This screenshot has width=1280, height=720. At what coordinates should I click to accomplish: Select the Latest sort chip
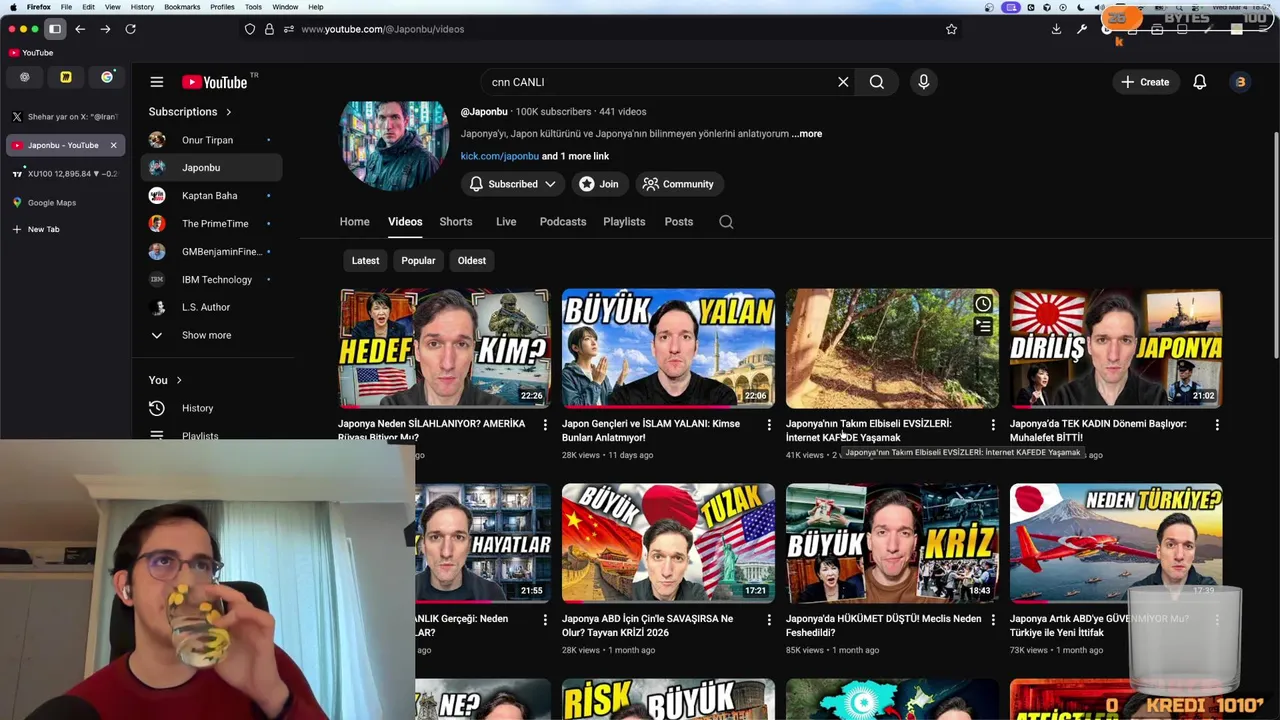pos(365,261)
